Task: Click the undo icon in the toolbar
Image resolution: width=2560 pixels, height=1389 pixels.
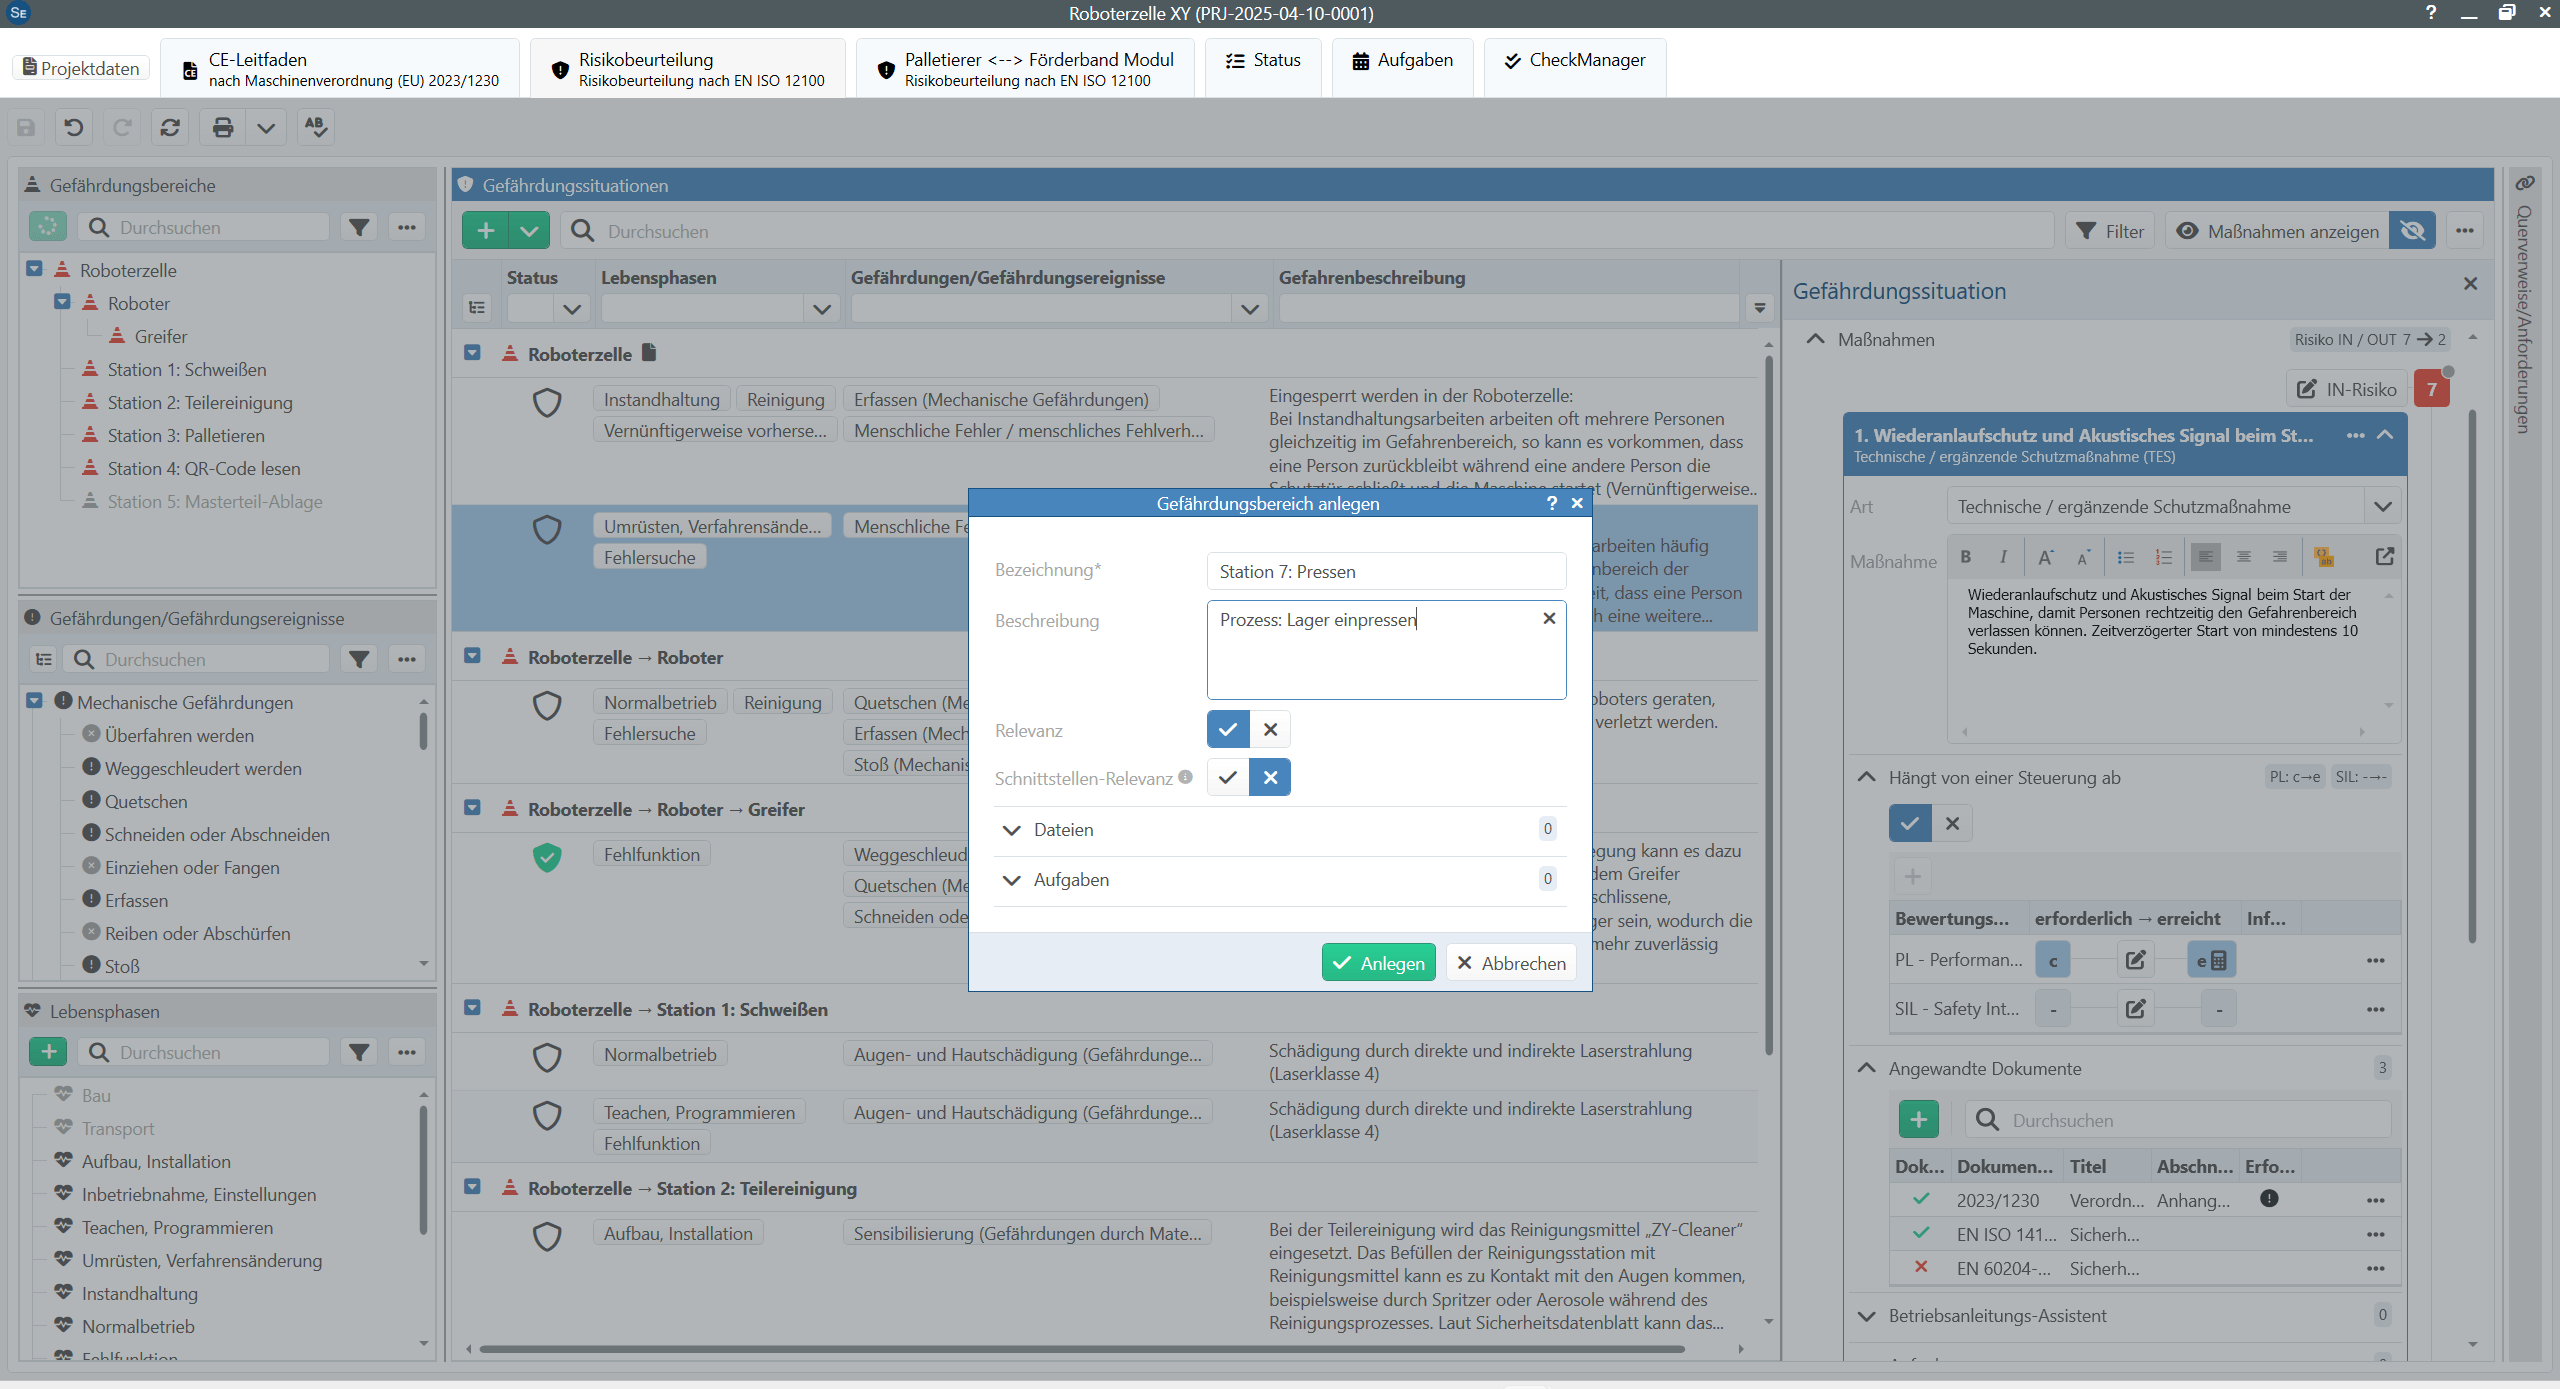Action: (x=74, y=127)
